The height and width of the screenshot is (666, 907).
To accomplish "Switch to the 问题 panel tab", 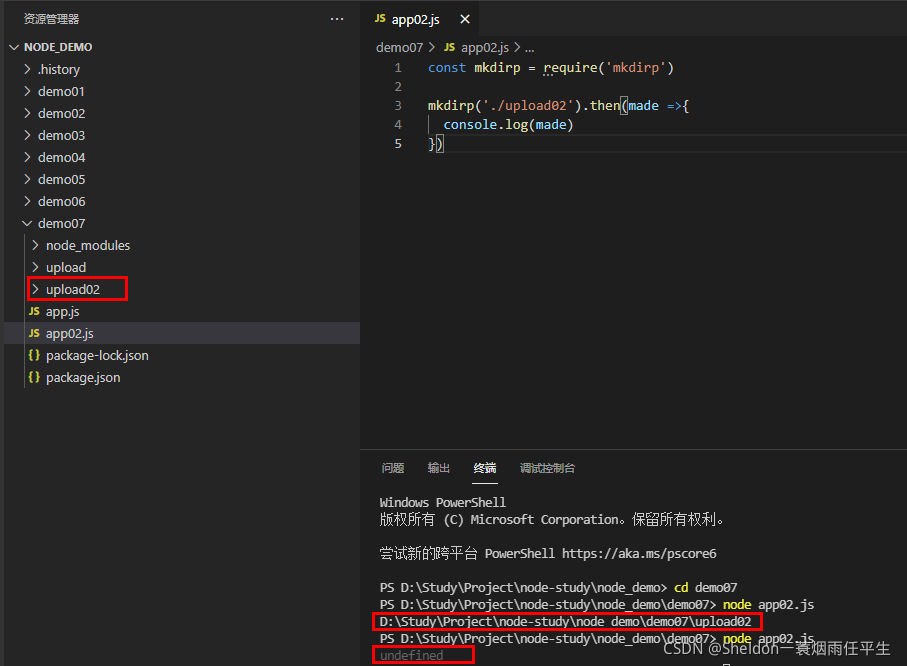I will click(x=393, y=468).
